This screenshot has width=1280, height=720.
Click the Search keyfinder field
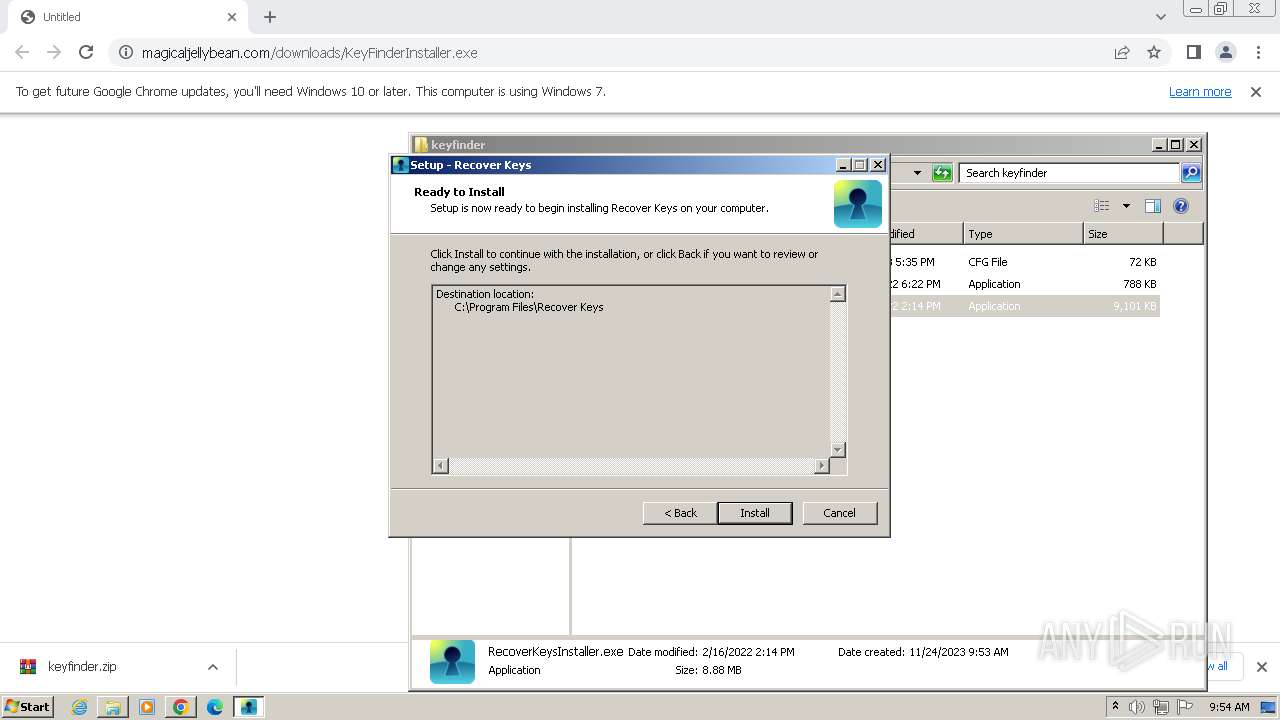[x=1068, y=173]
